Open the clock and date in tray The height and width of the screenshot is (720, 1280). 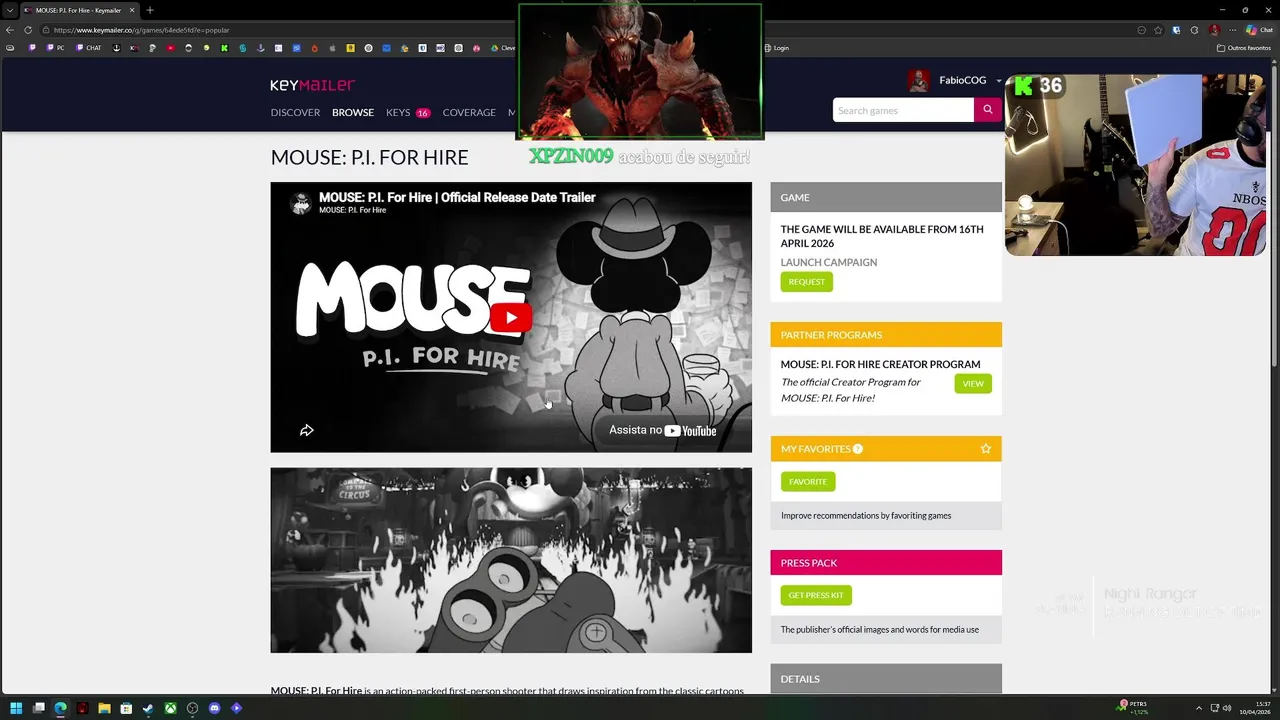pos(1255,708)
